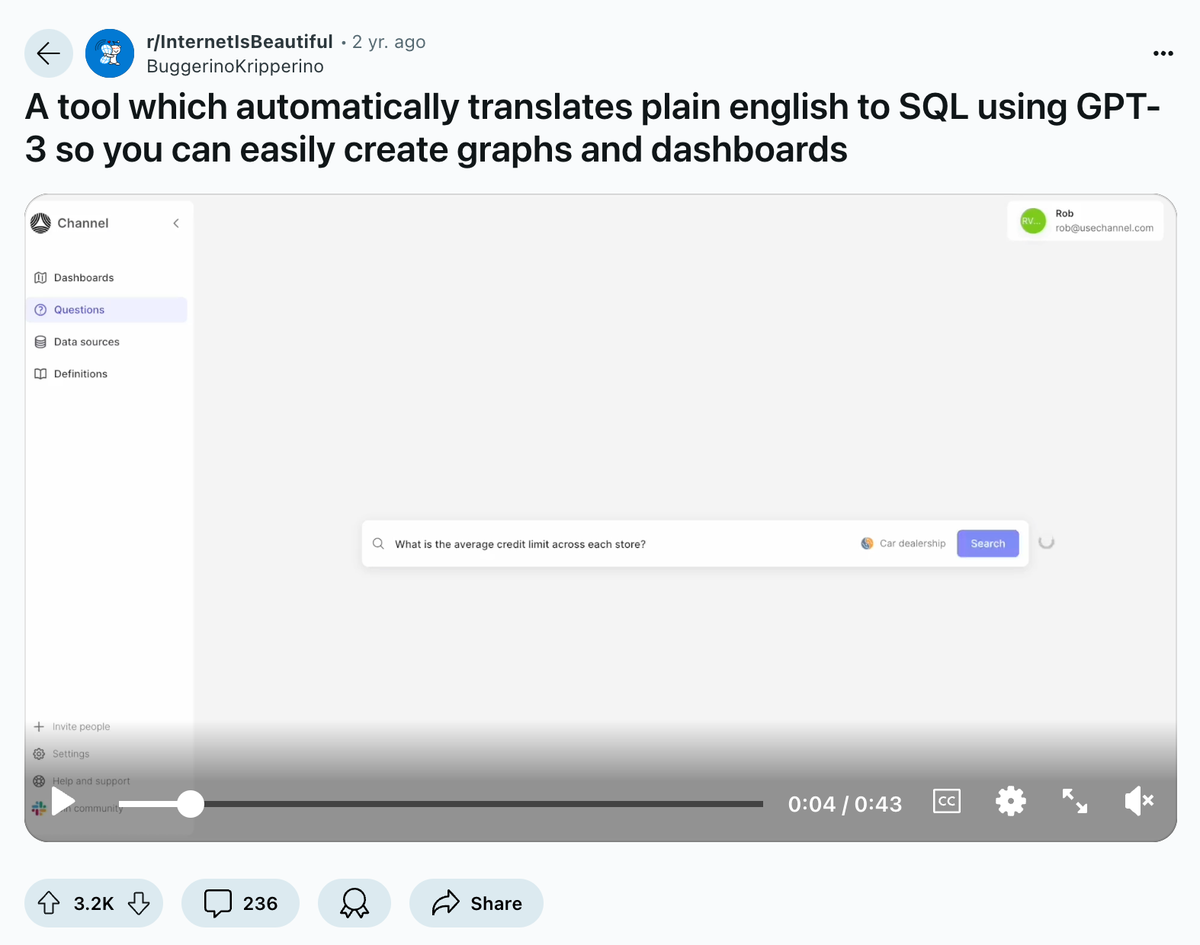Open Help and support
1200x945 pixels.
82,781
